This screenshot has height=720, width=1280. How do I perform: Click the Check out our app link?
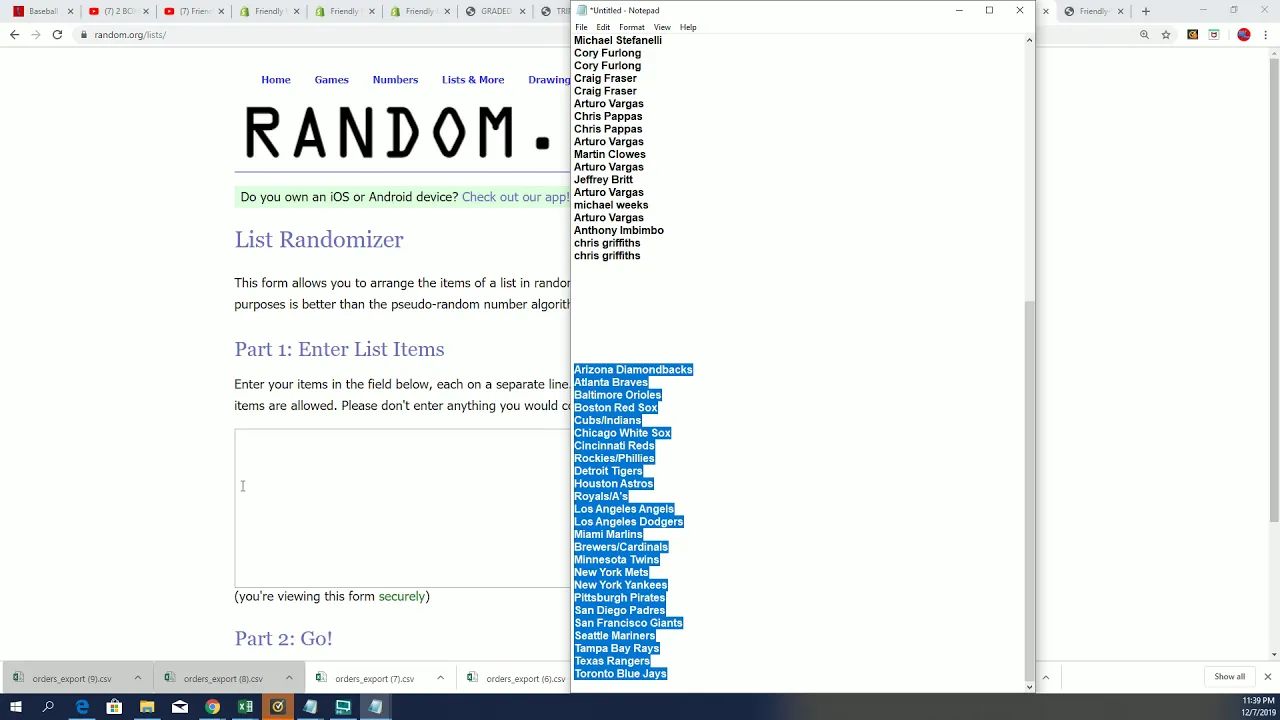[515, 197]
